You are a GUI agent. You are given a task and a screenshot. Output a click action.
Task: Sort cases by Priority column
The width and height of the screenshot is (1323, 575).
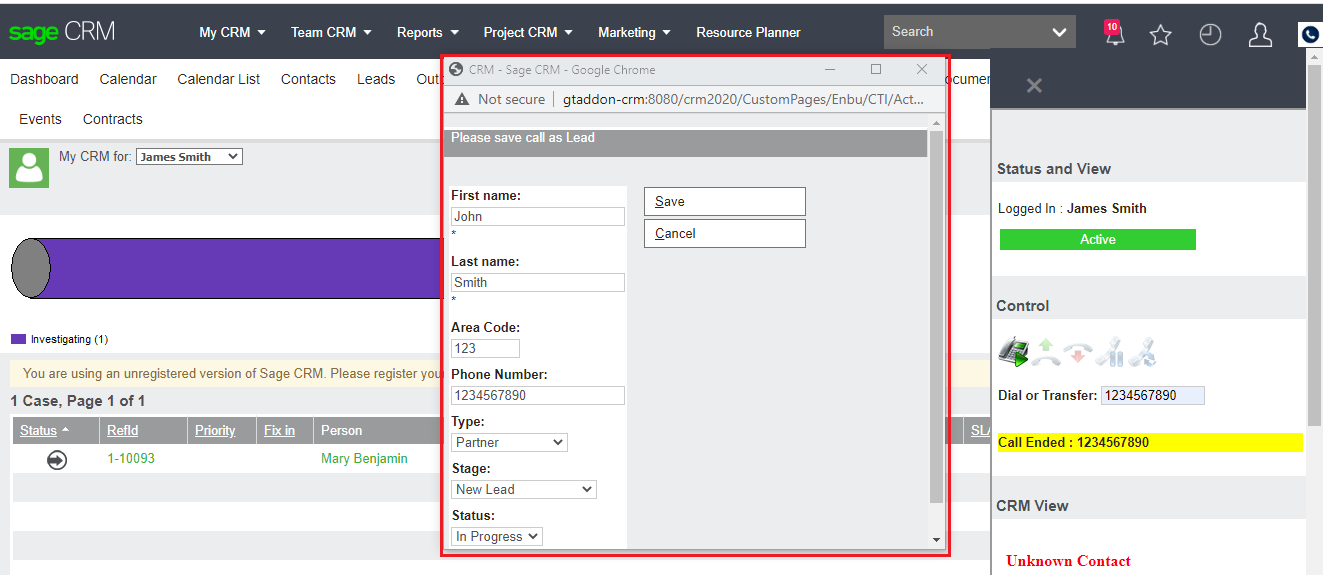point(215,430)
